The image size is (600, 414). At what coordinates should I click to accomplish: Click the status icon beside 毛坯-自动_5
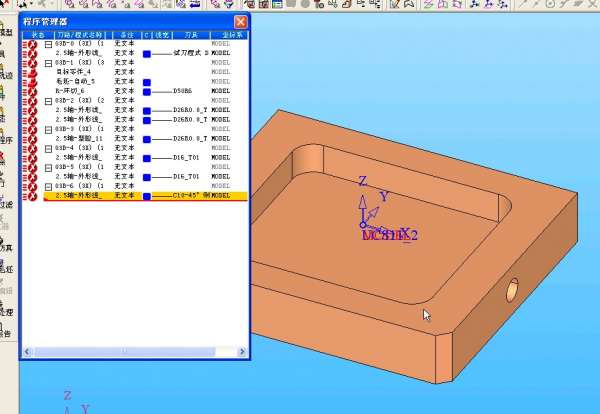point(30,82)
